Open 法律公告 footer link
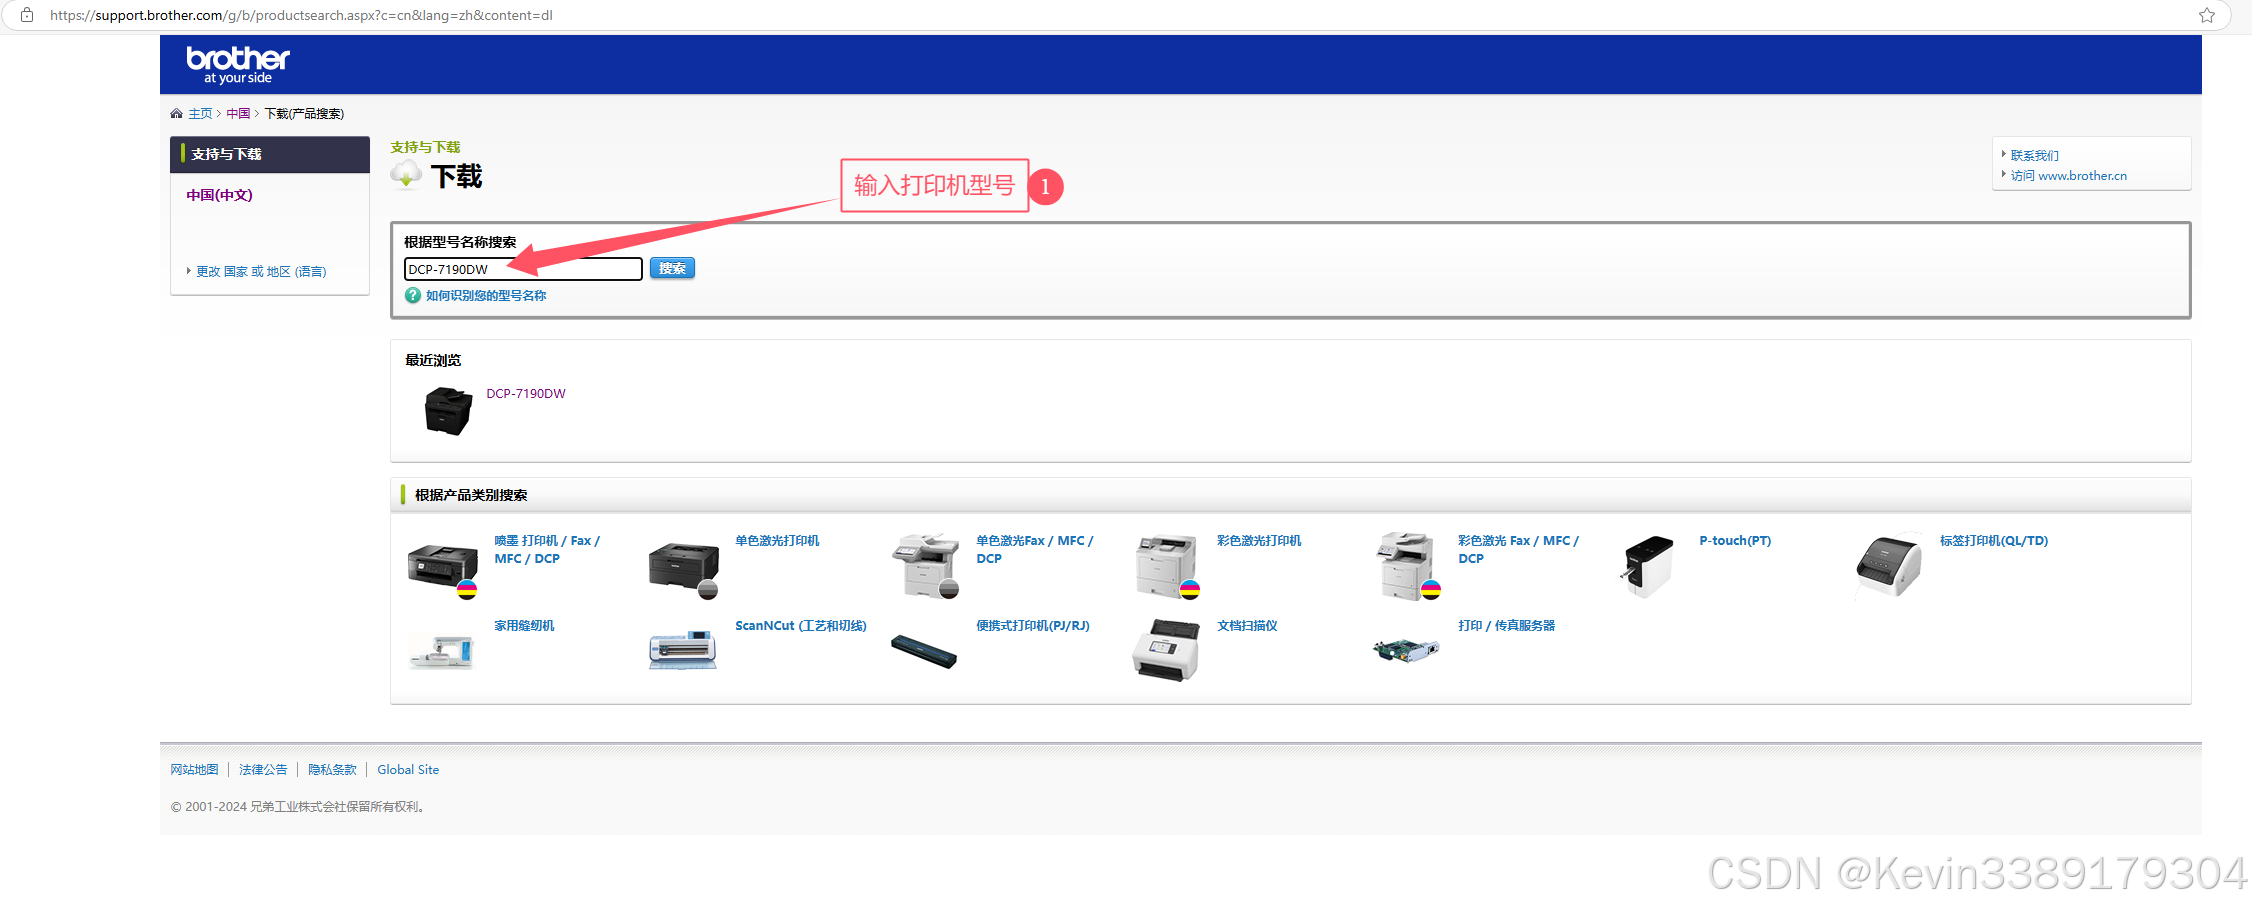 tap(263, 770)
